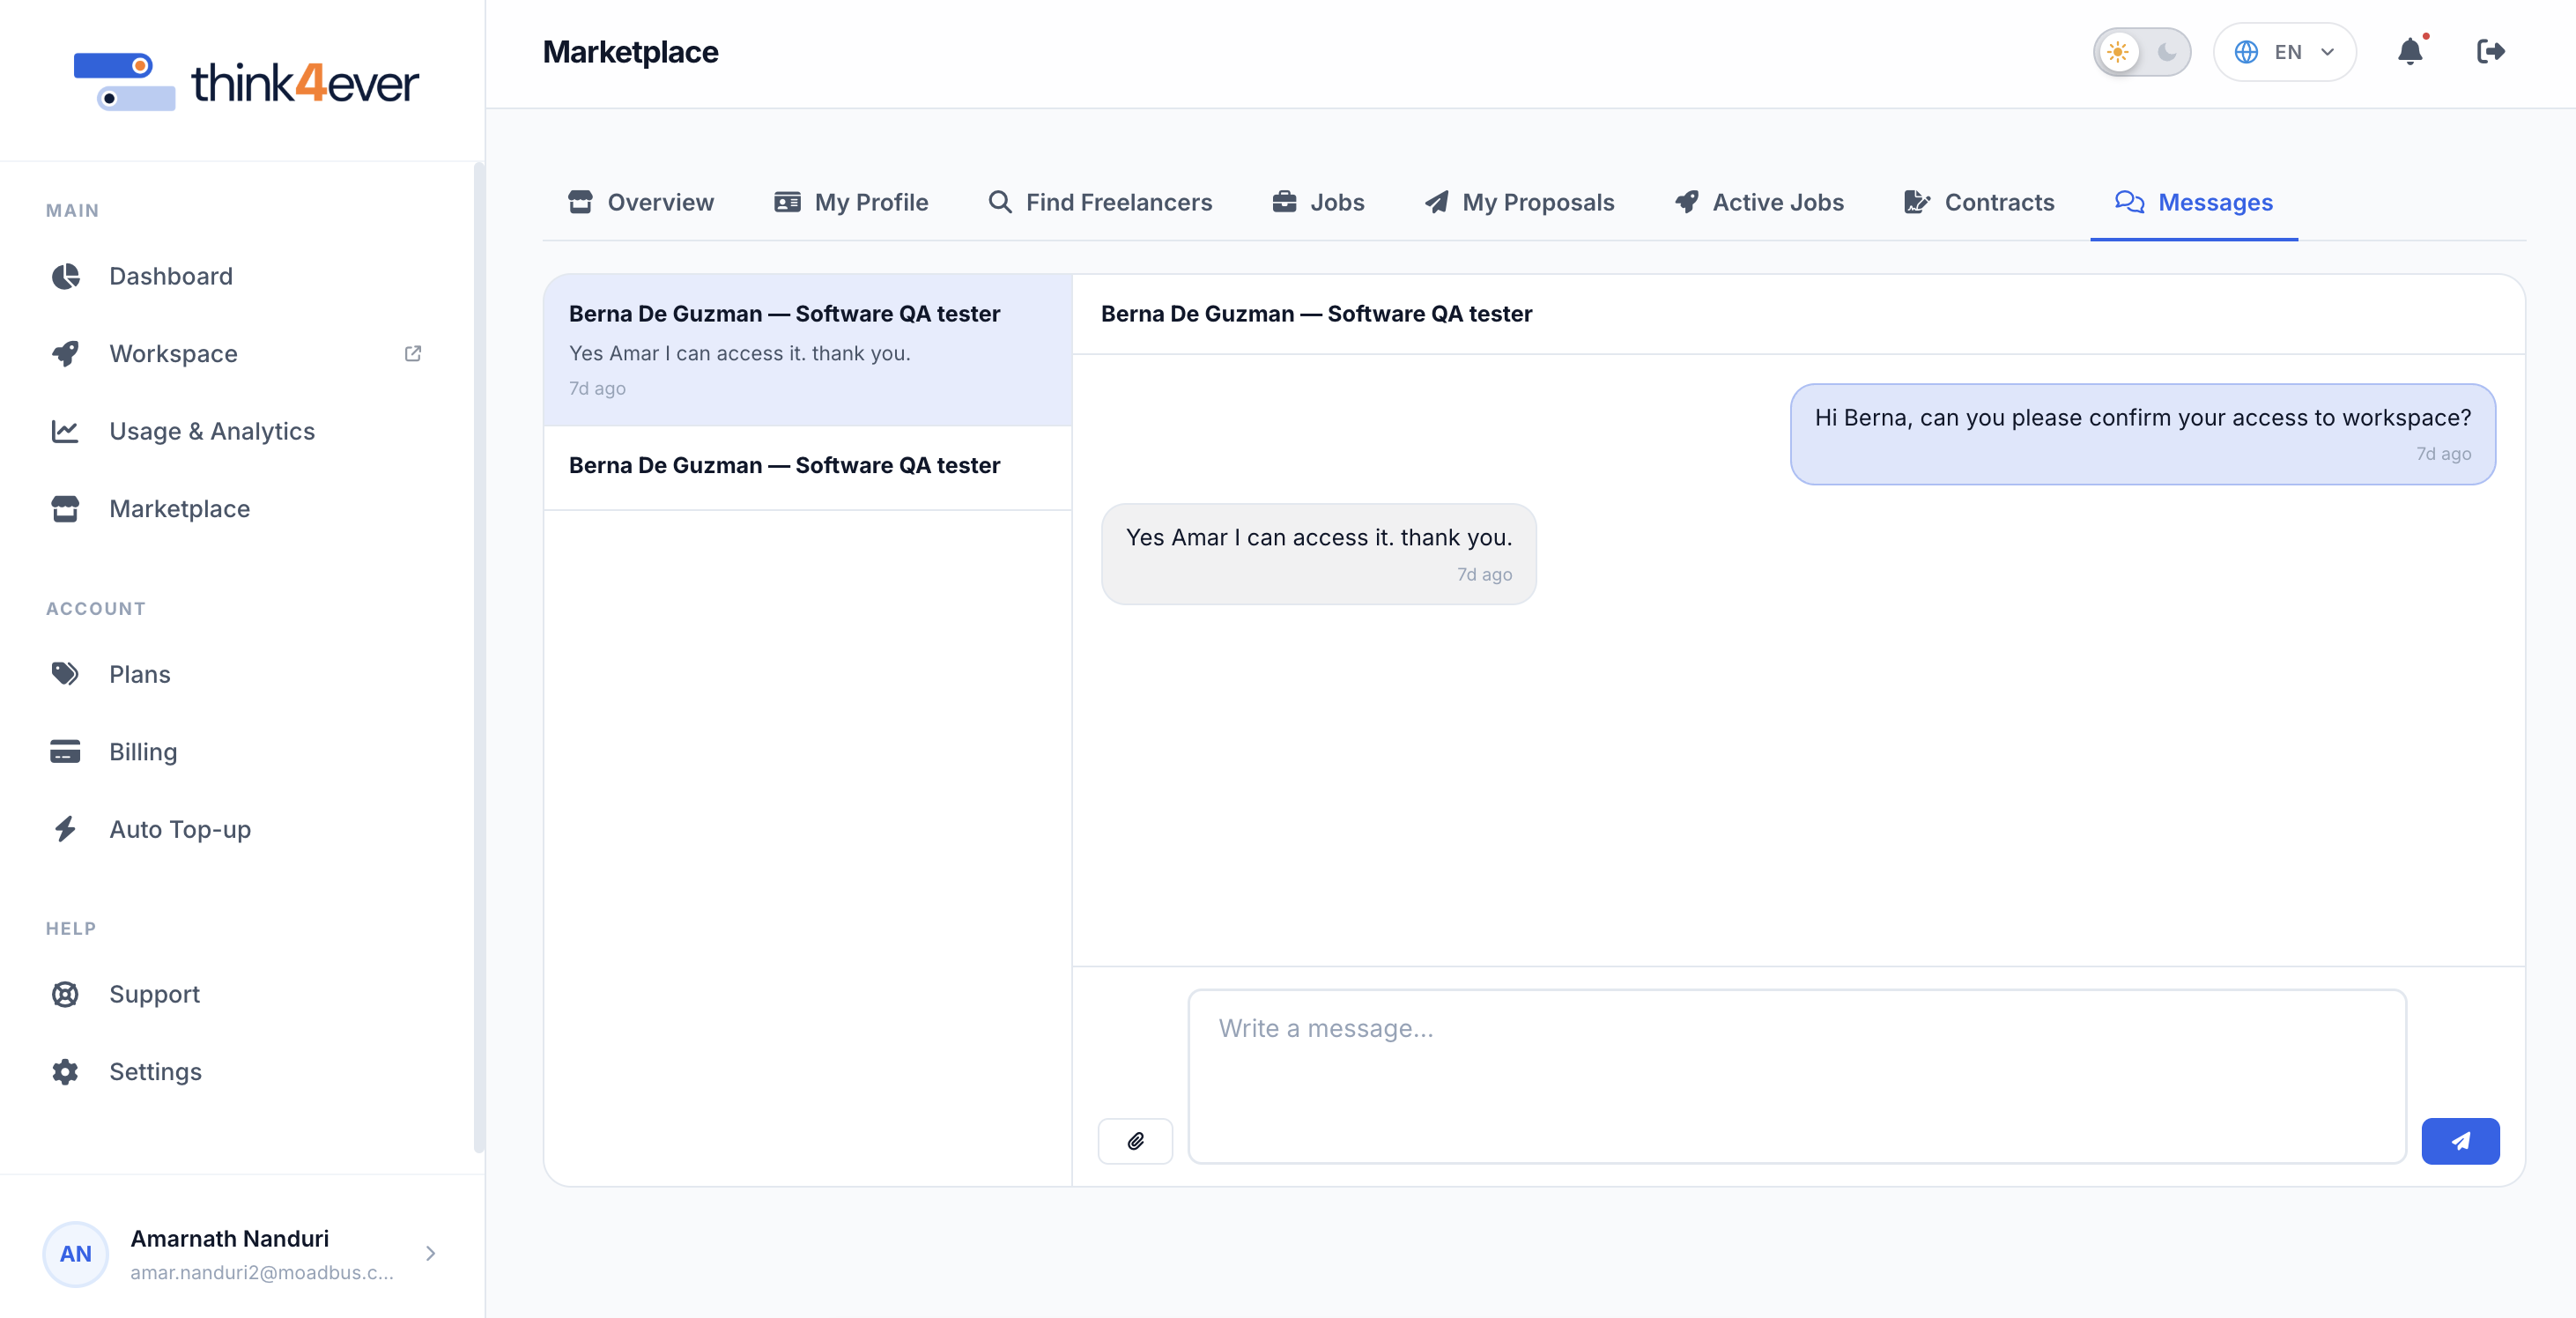Toggle light/dark theme switch
Screen dimensions: 2576x1318
(x=2141, y=52)
